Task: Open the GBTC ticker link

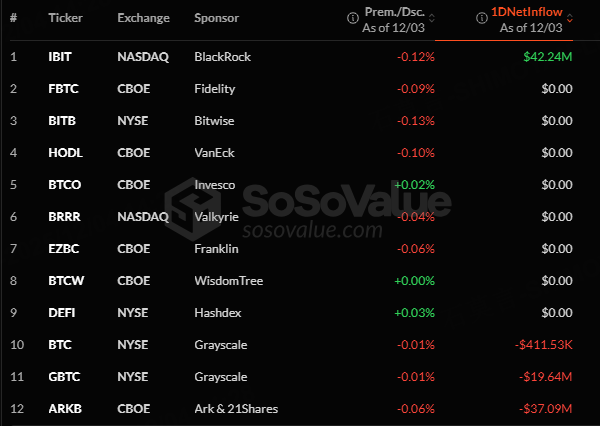Action: [x=63, y=377]
